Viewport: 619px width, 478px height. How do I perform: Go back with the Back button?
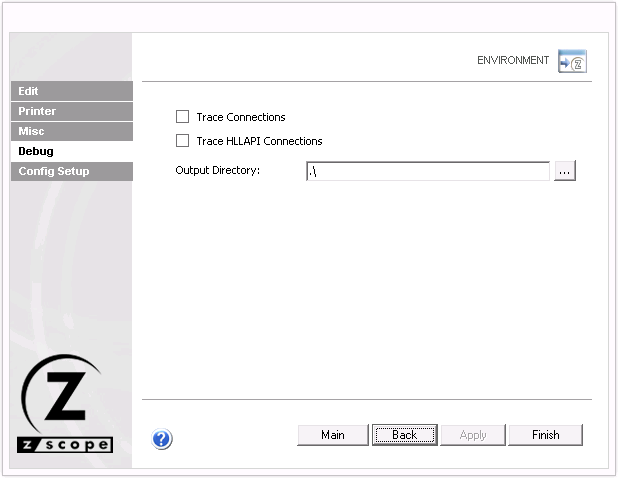[x=405, y=435]
